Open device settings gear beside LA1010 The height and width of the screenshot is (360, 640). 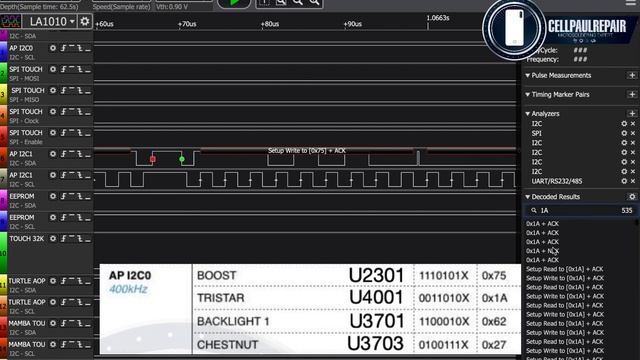(84, 21)
